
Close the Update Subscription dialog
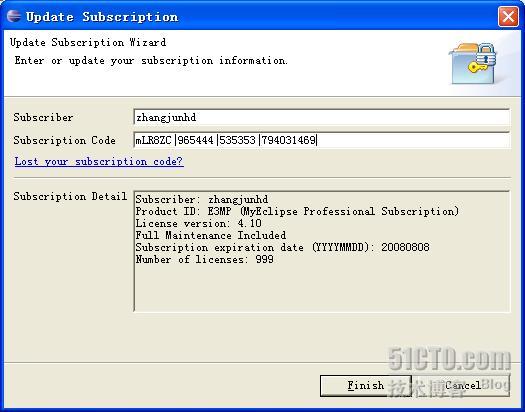click(x=508, y=16)
